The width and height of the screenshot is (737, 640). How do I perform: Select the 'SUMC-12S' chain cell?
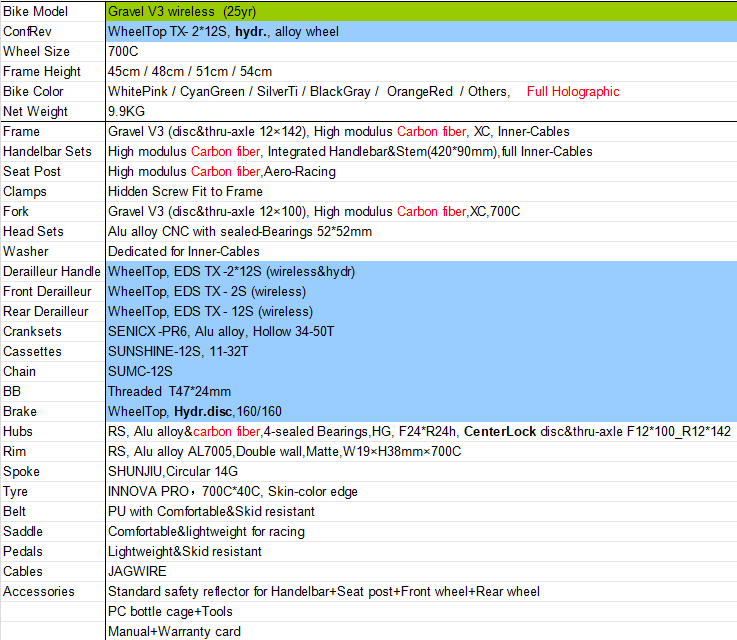tap(421, 371)
